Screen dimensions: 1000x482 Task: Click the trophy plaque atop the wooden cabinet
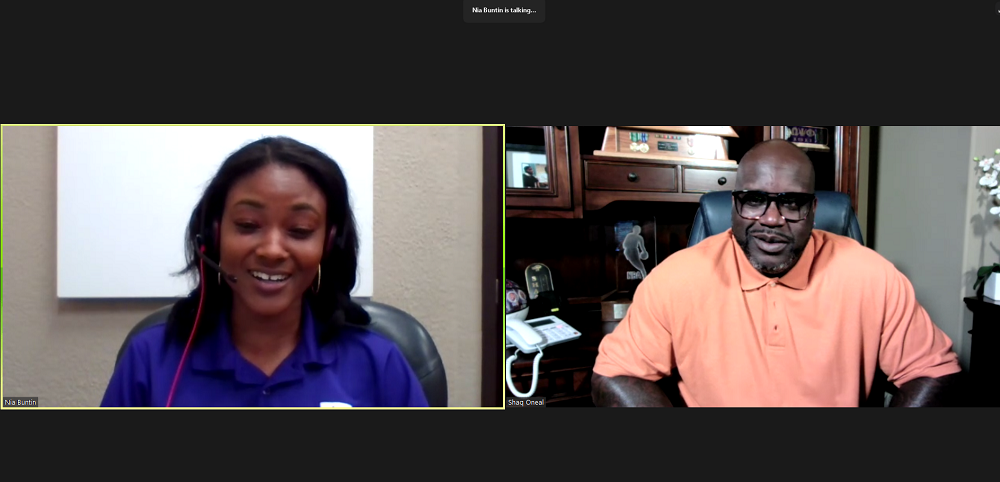click(665, 143)
